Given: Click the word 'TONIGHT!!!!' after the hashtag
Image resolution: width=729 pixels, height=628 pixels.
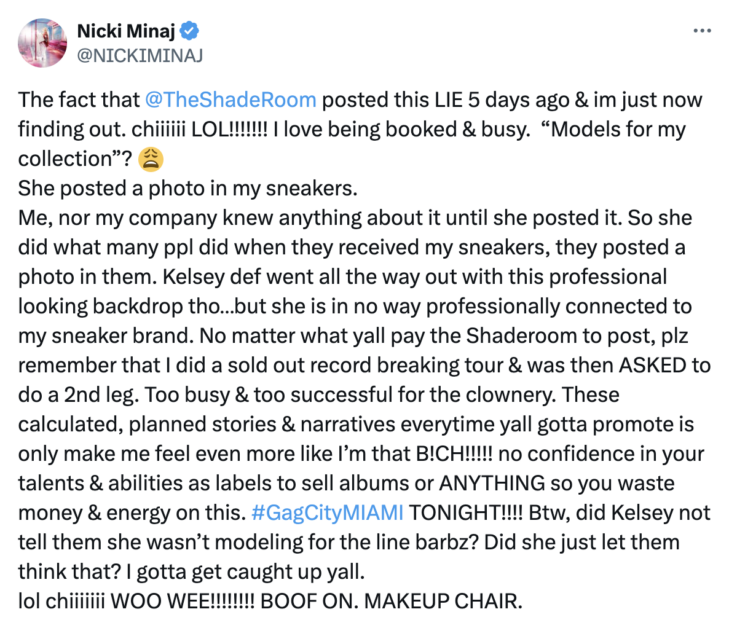Looking at the screenshot, I should tap(466, 513).
